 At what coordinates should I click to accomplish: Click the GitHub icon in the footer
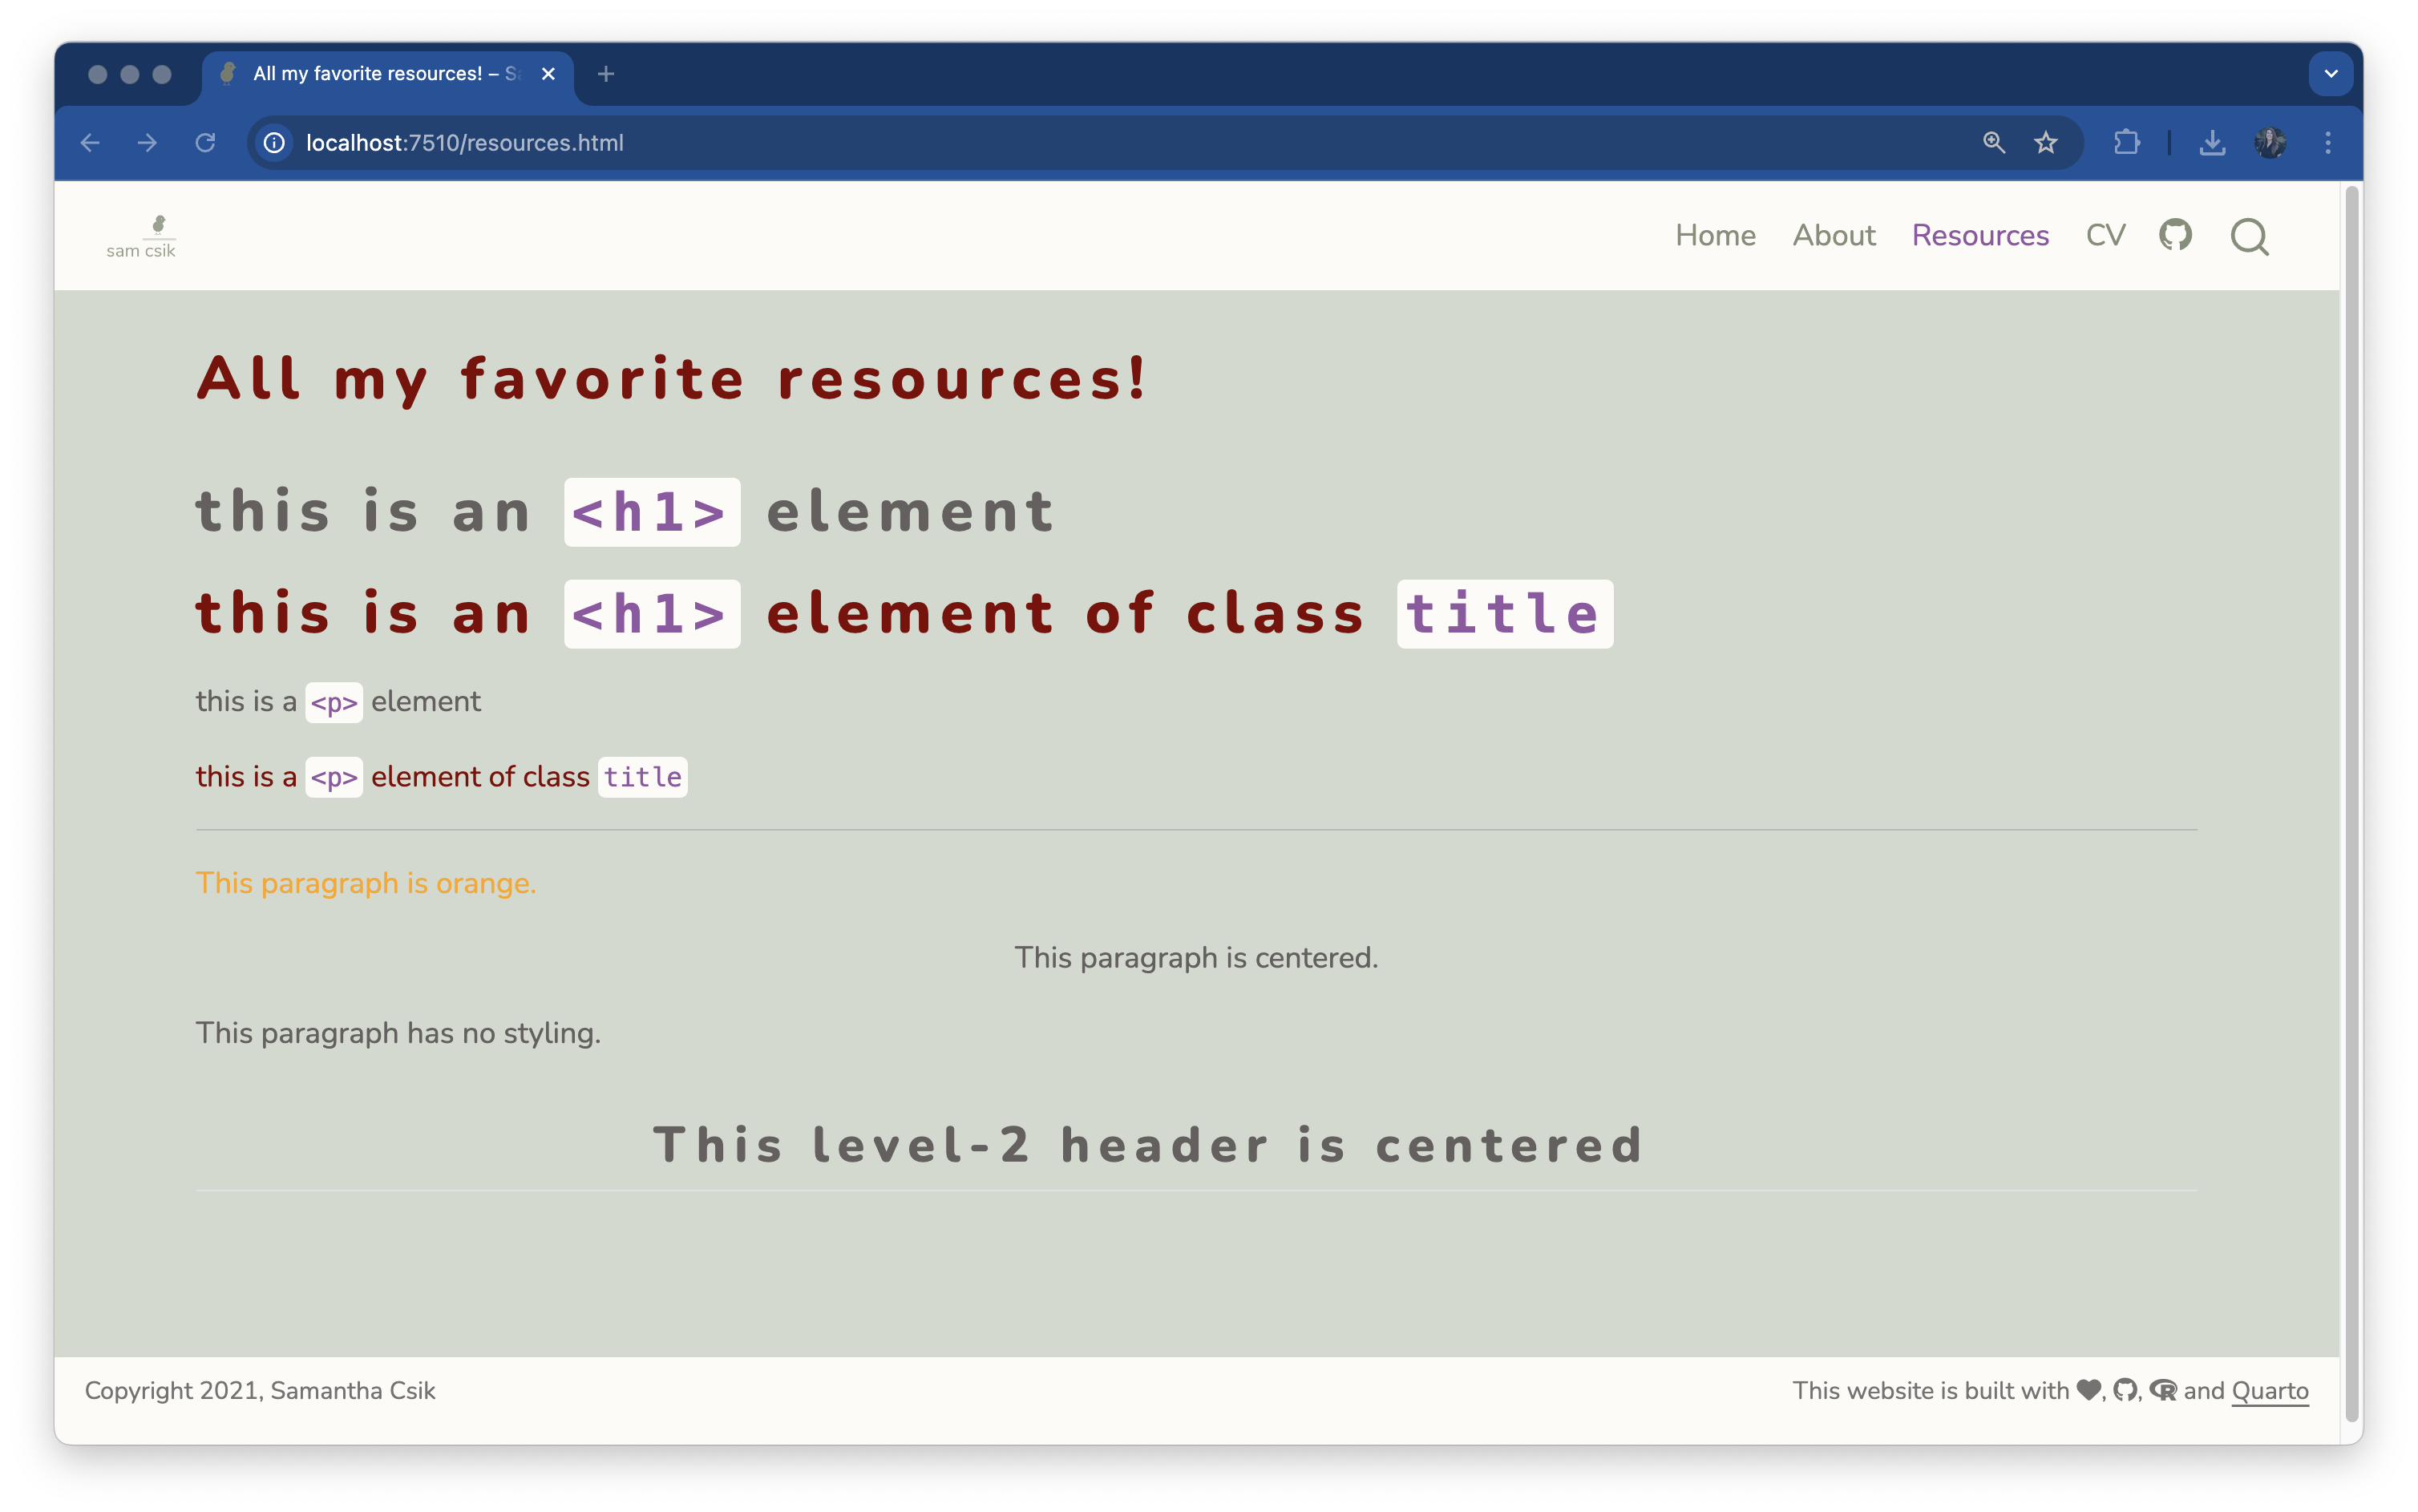[2125, 1390]
